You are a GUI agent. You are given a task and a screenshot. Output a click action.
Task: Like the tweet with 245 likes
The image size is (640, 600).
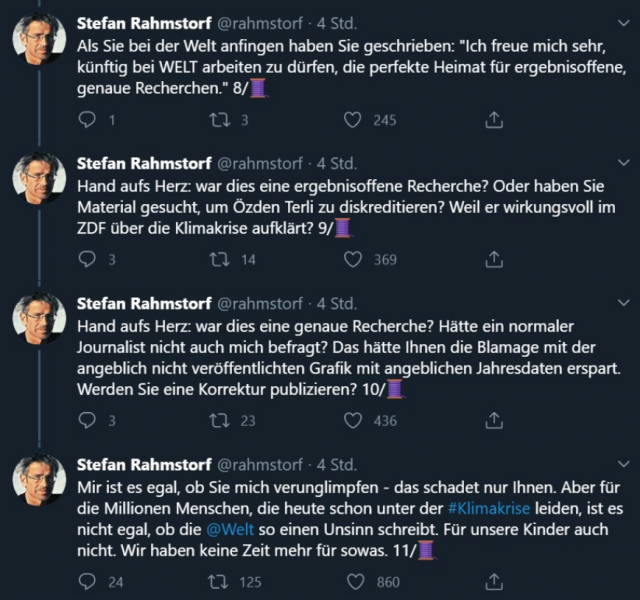[352, 121]
